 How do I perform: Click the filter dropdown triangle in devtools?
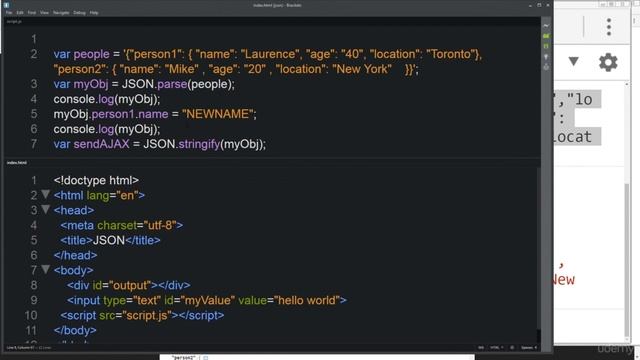pos(573,62)
